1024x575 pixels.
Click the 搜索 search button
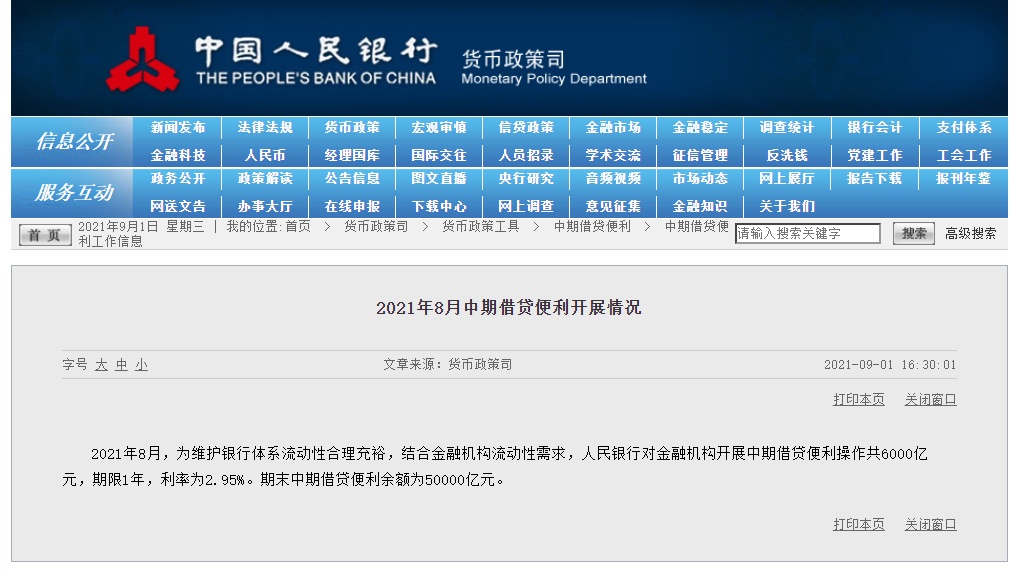point(914,233)
